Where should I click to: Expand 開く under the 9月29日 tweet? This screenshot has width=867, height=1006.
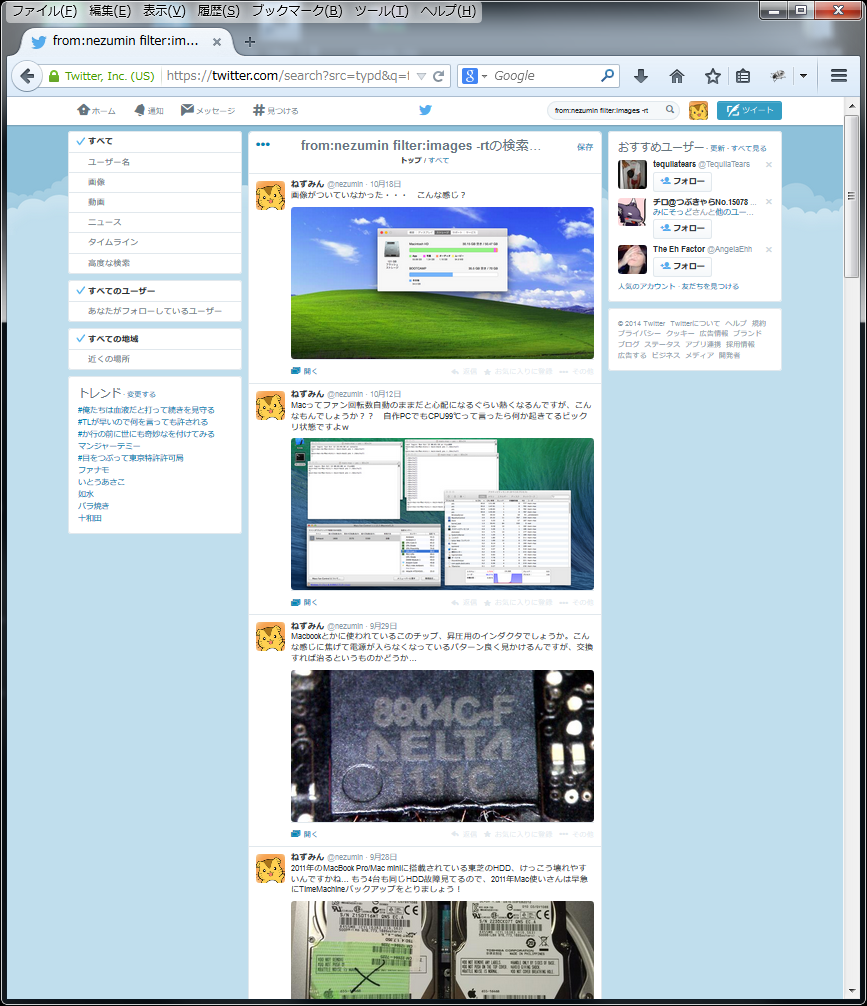(x=305, y=834)
